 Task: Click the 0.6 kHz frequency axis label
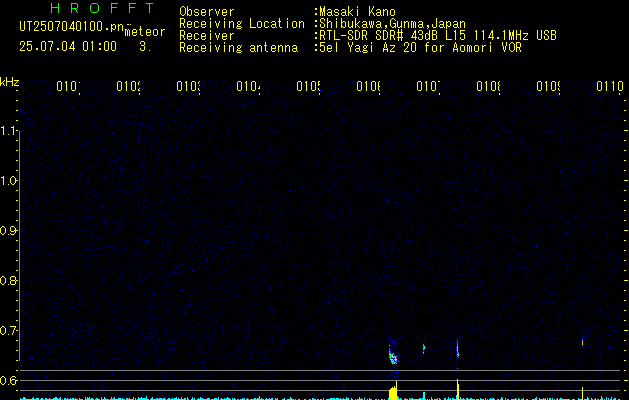pyautogui.click(x=9, y=380)
